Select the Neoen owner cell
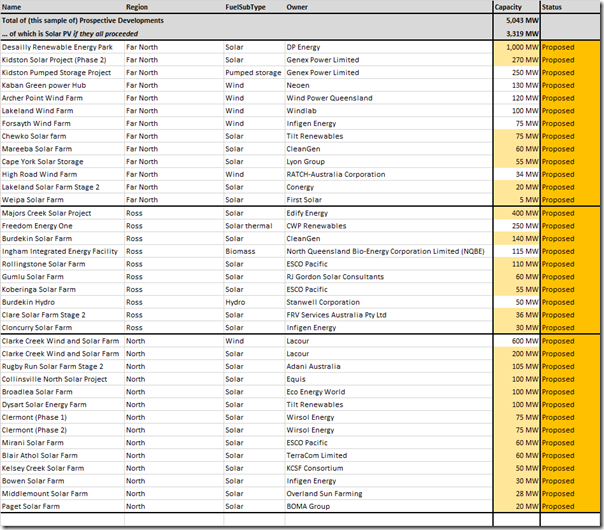The width and height of the screenshot is (604, 530). point(389,85)
